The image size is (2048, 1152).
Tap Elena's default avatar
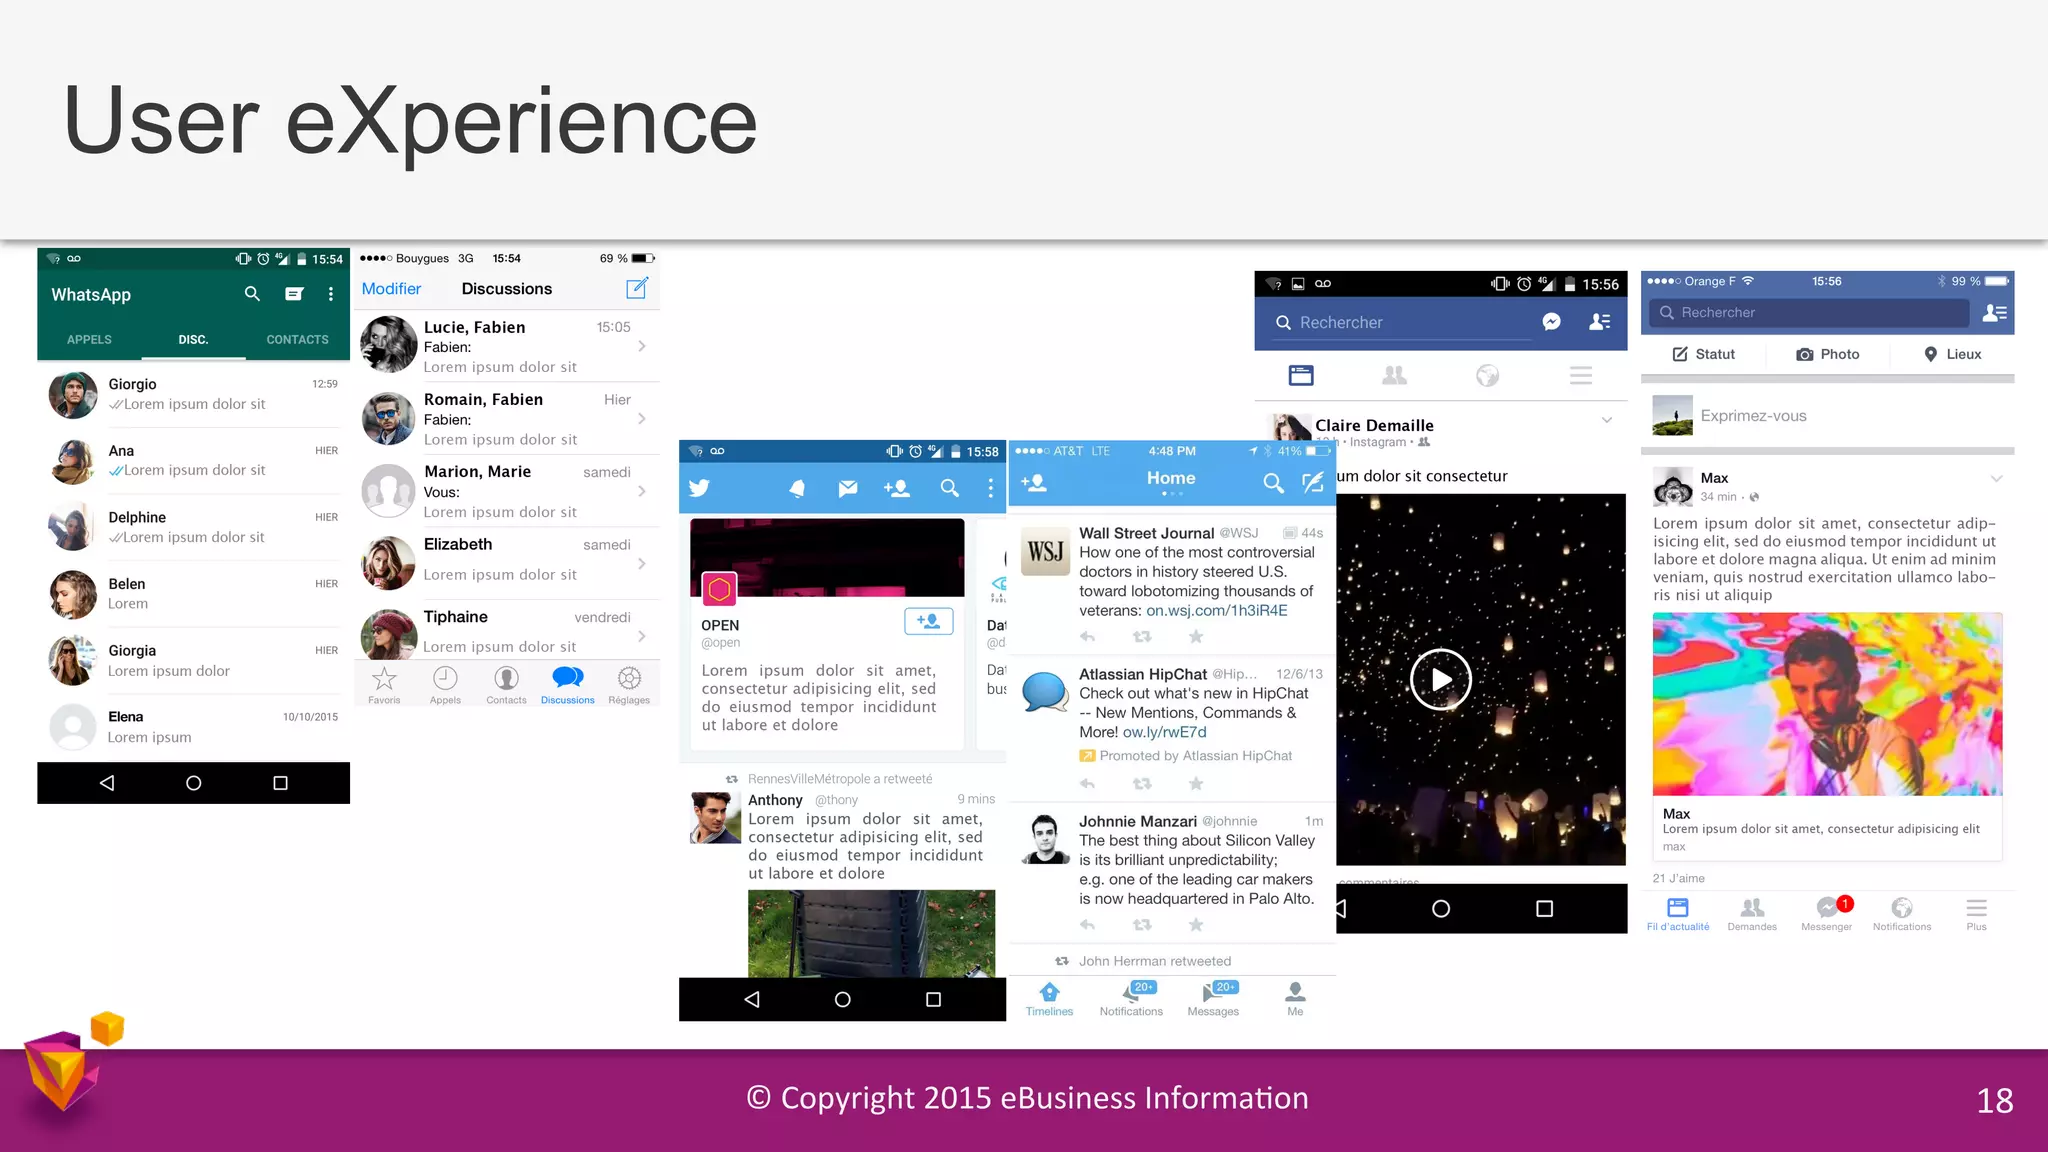point(73,727)
